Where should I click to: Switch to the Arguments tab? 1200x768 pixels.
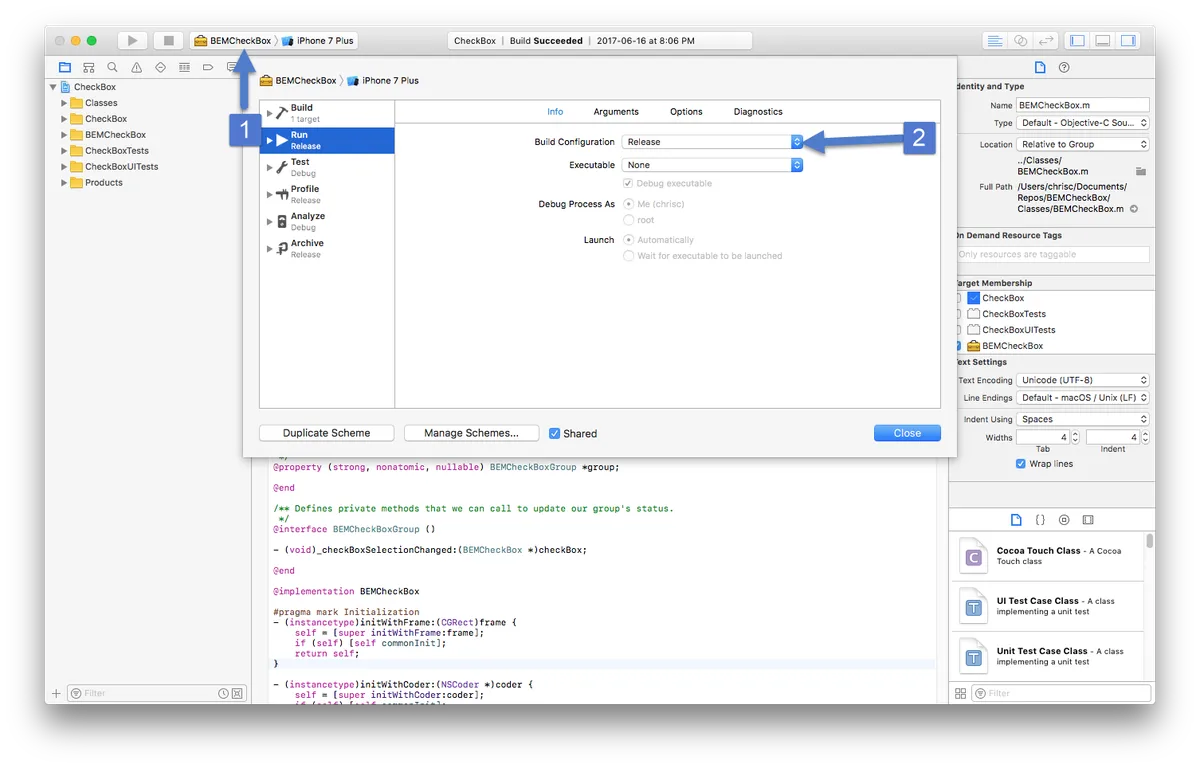coord(616,112)
